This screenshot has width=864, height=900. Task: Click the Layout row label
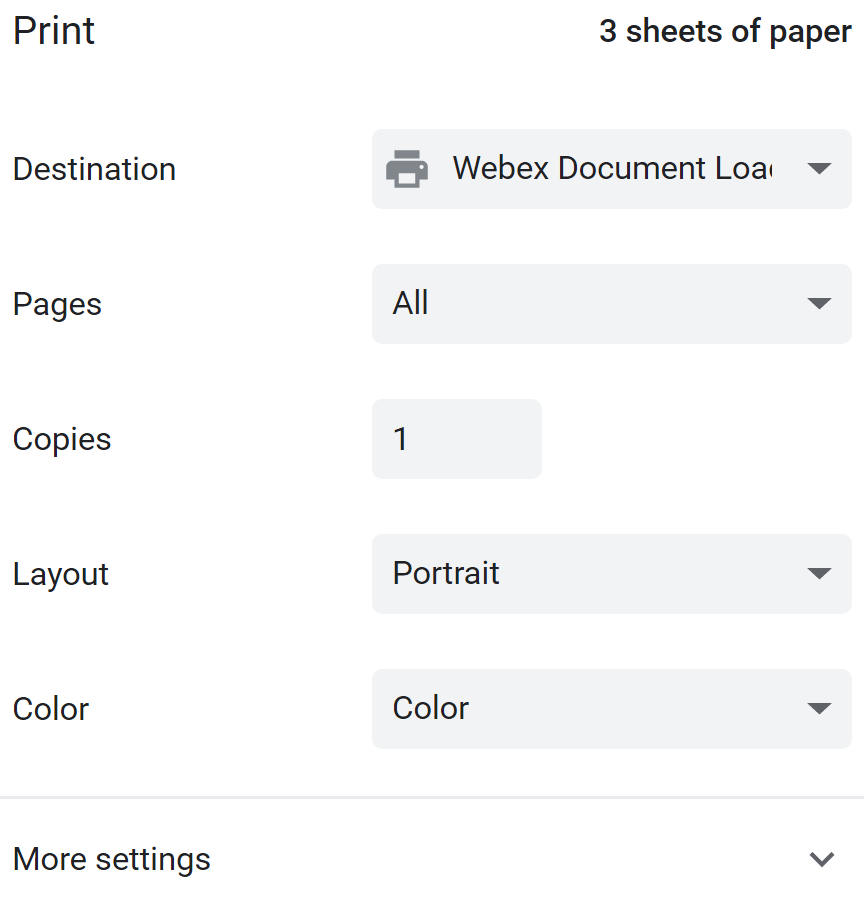(x=61, y=574)
